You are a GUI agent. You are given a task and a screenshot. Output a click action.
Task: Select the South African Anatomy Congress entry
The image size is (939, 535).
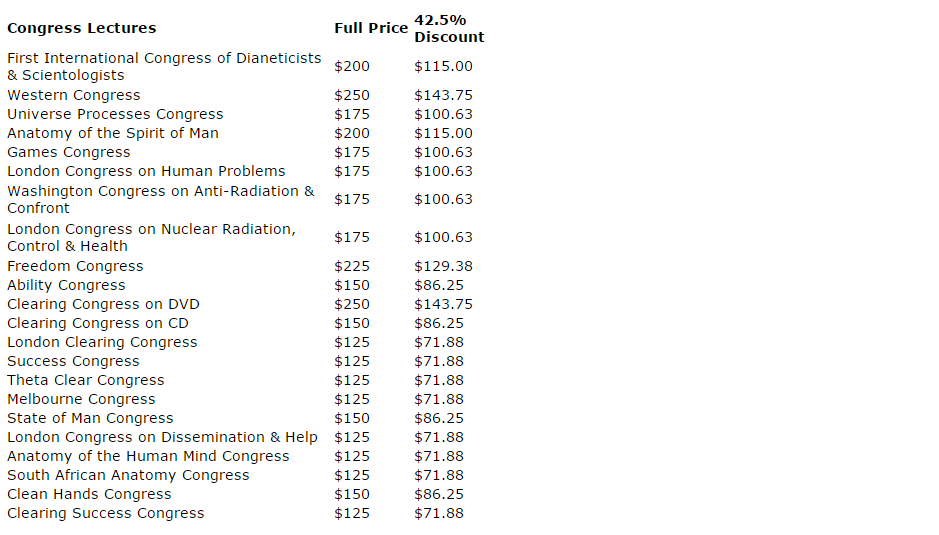pos(128,475)
